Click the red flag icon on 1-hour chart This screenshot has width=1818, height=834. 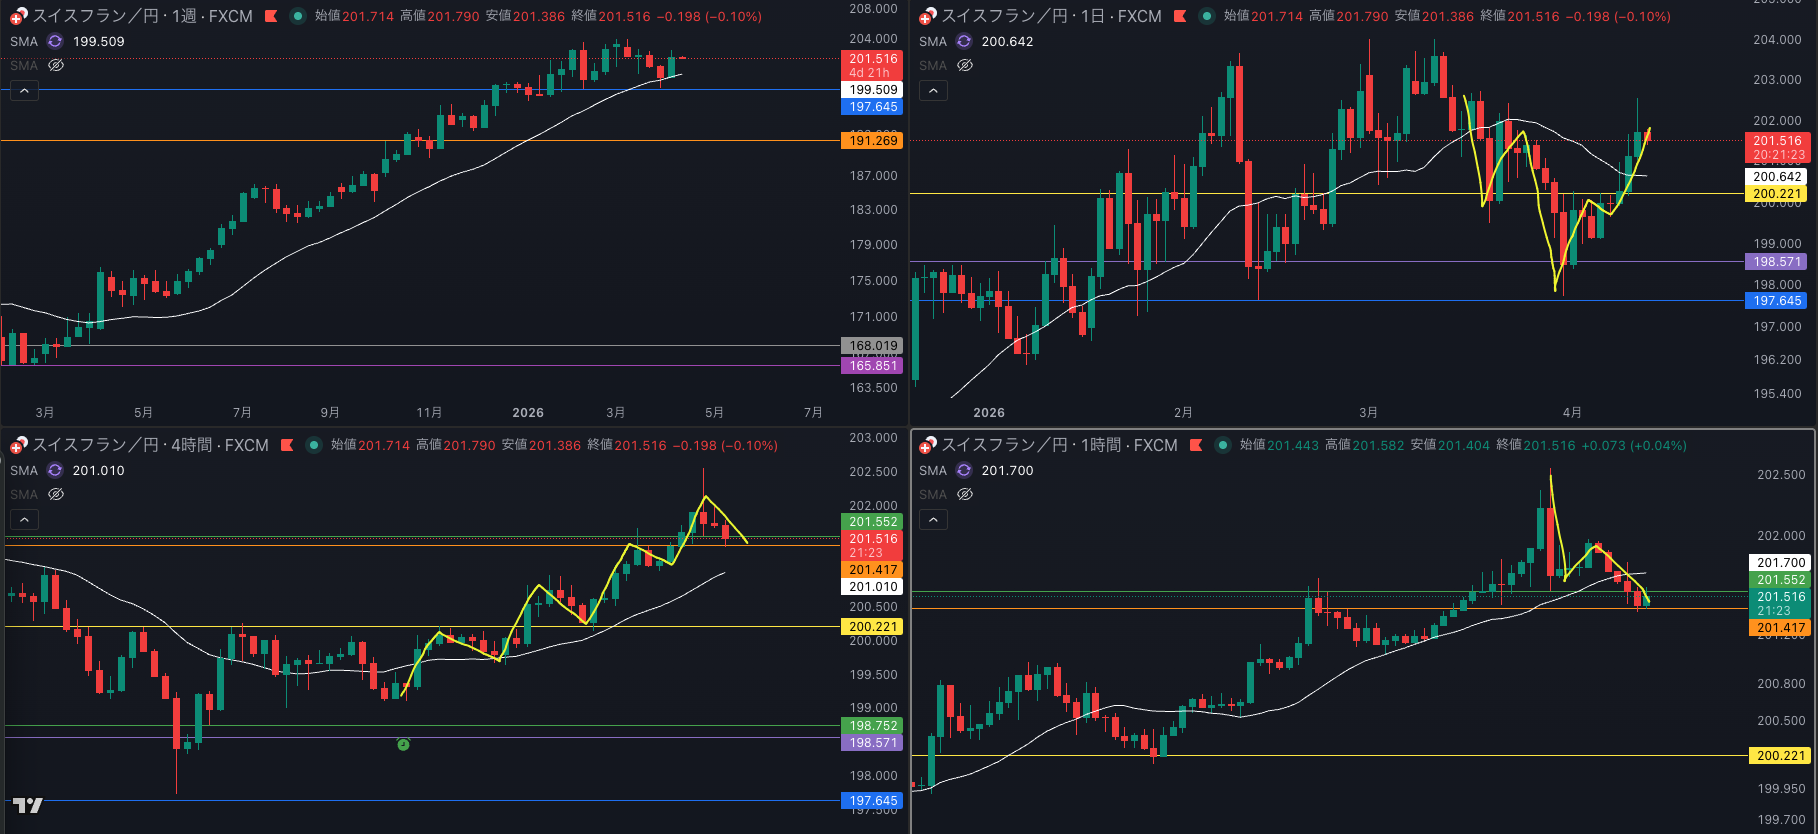point(1196,445)
